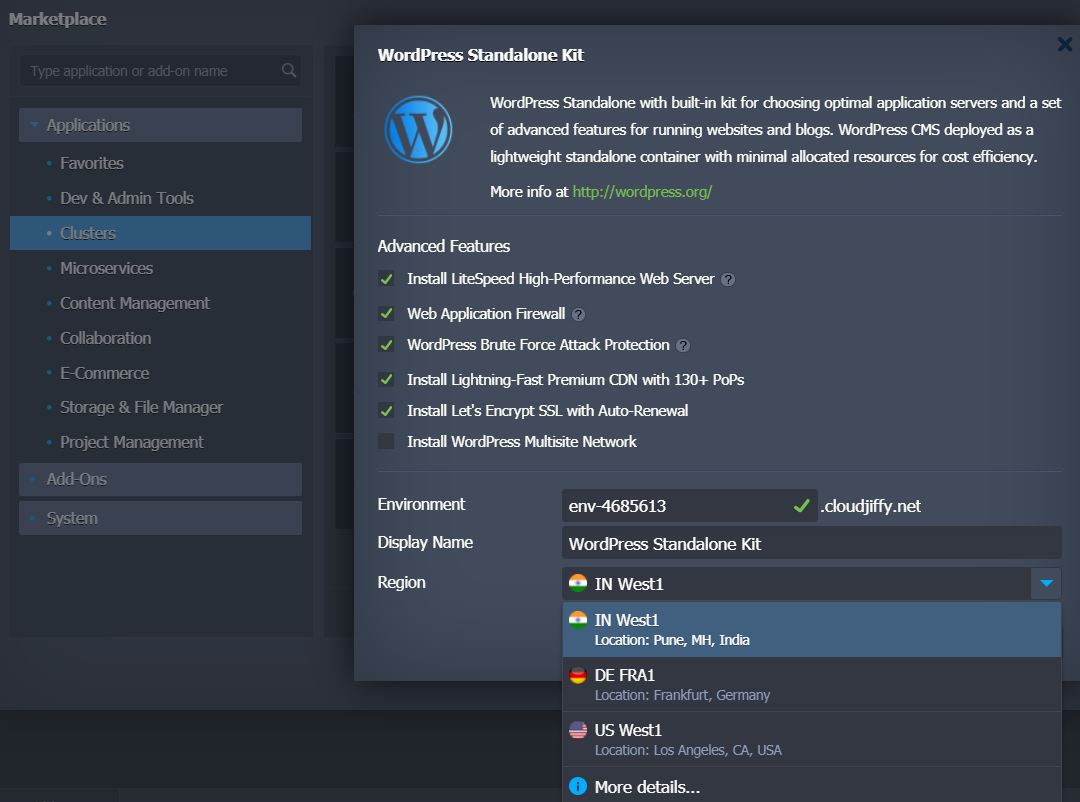1080x802 pixels.
Task: Uncheck WordPress Brute Force Attack Protection
Action: coord(386,345)
